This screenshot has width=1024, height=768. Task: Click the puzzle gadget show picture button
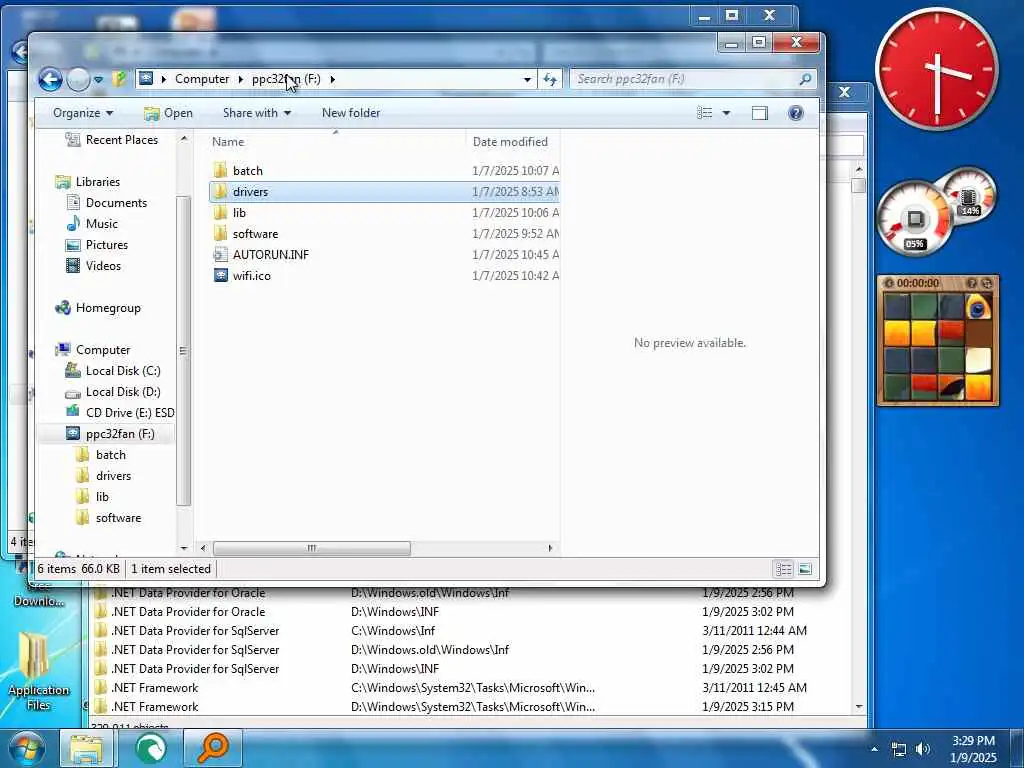tap(972, 283)
